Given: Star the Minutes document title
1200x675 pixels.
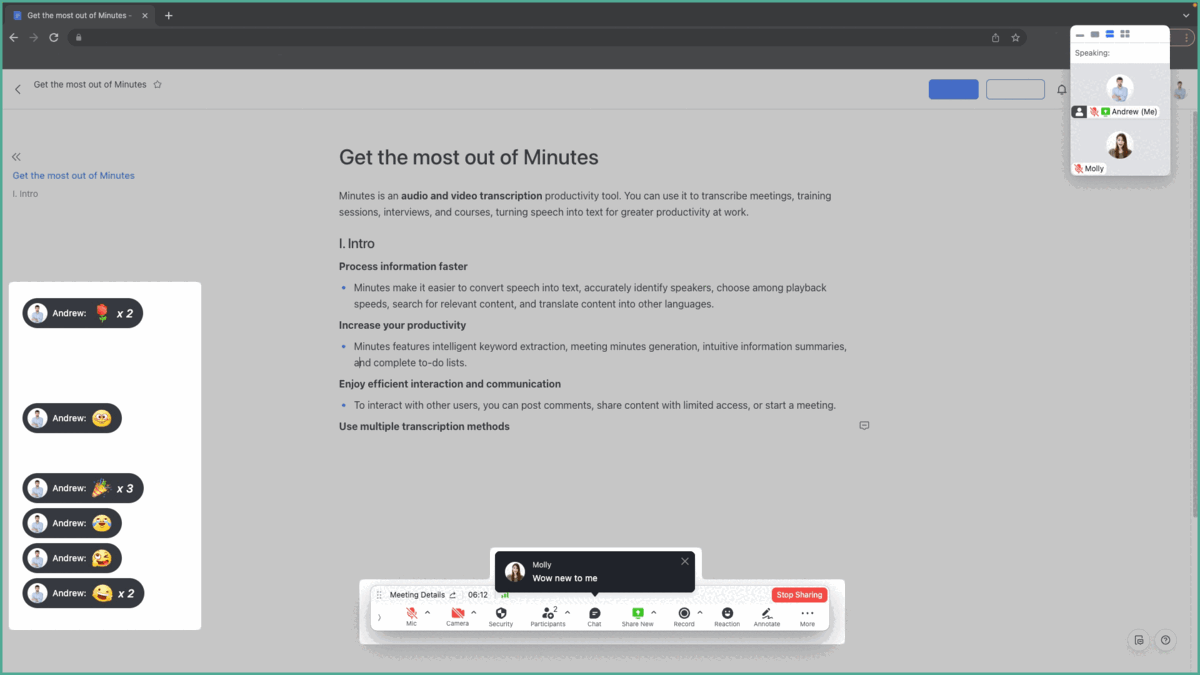Looking at the screenshot, I should click(158, 85).
